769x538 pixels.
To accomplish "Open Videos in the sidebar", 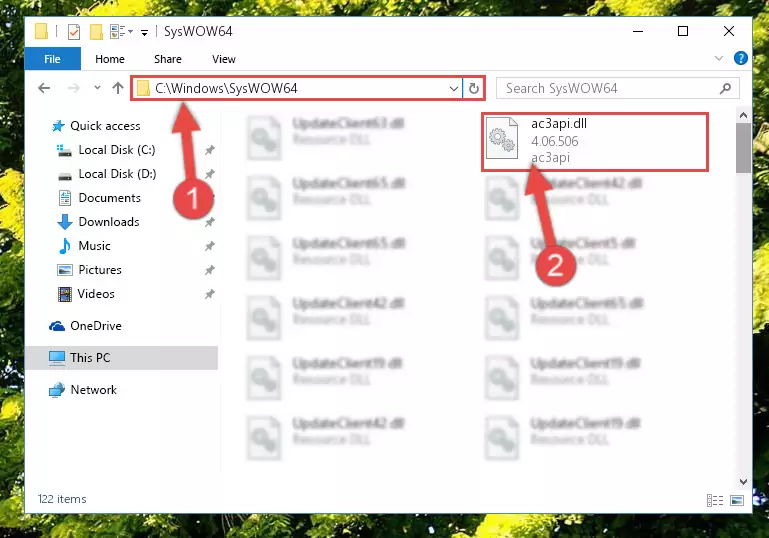I will tap(96, 294).
